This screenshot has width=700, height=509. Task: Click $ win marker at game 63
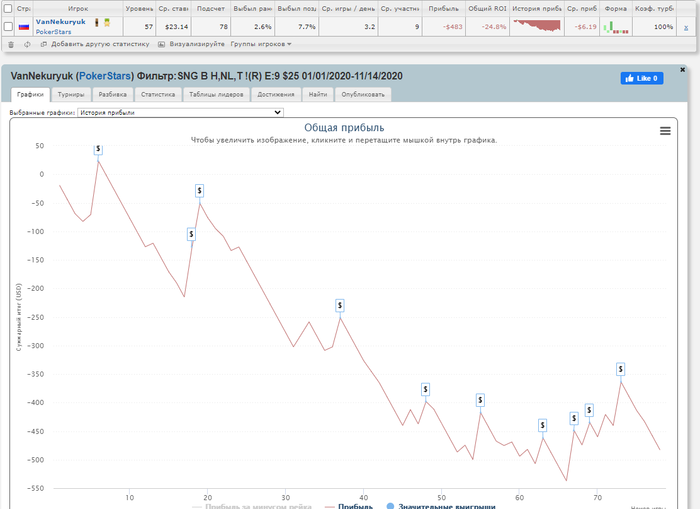pos(542,426)
